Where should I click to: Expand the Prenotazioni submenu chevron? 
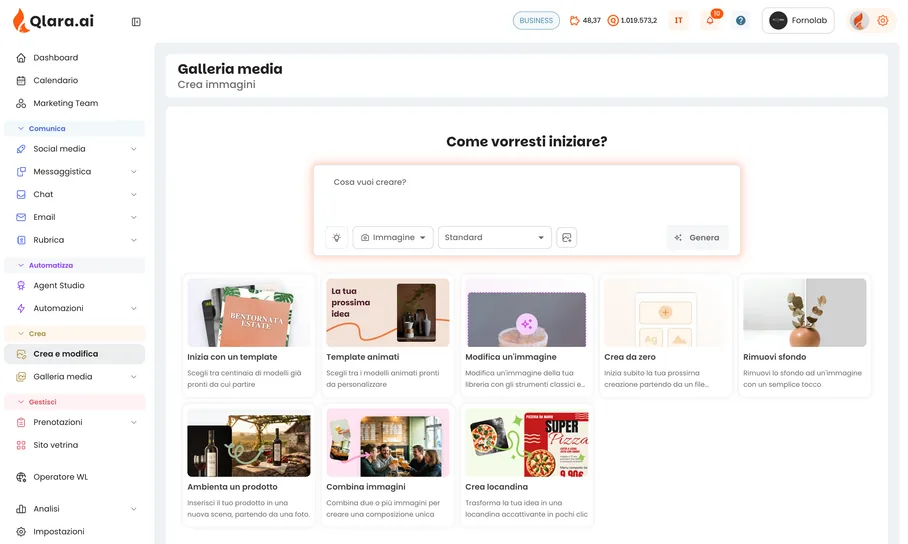tap(134, 422)
